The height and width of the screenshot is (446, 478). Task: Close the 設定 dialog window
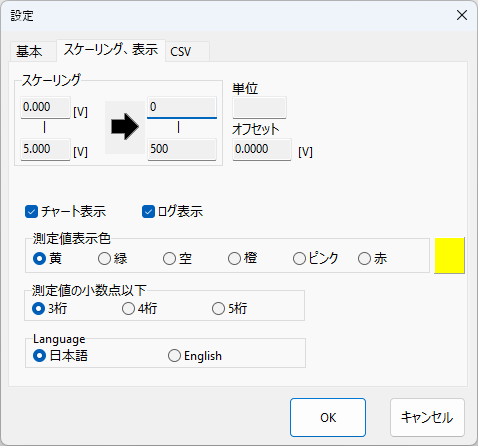click(x=462, y=15)
